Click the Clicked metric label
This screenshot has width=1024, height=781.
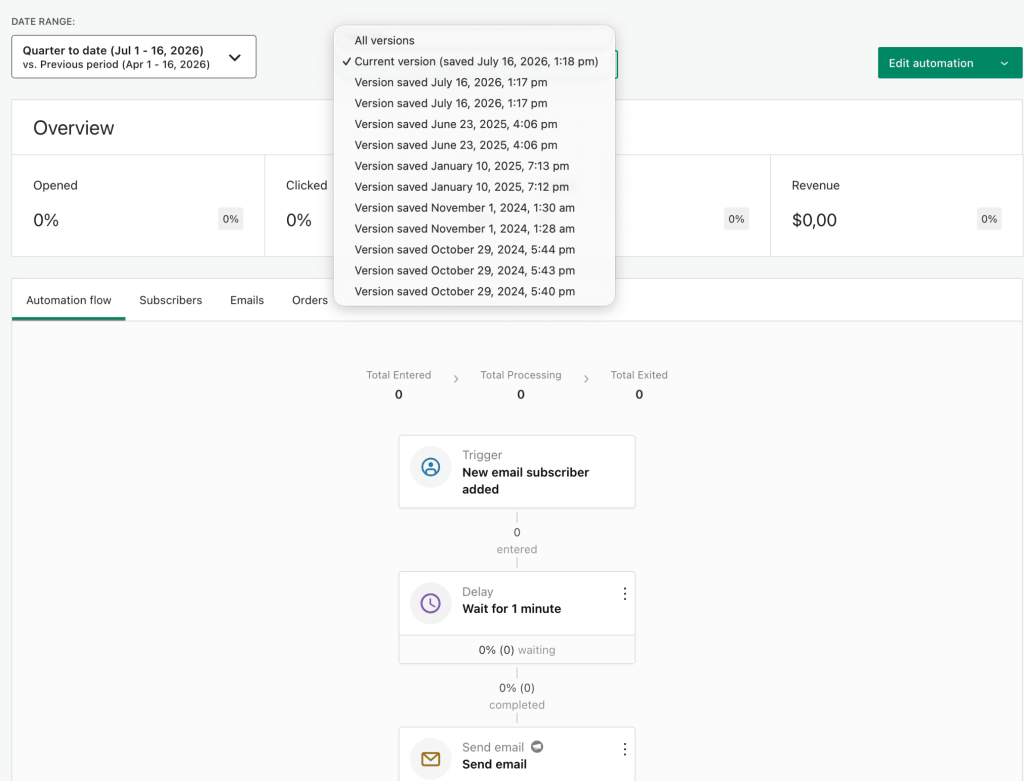click(x=306, y=185)
